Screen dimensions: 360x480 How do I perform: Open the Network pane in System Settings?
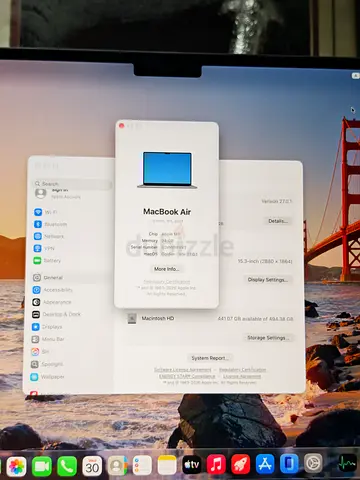pyautogui.click(x=49, y=236)
